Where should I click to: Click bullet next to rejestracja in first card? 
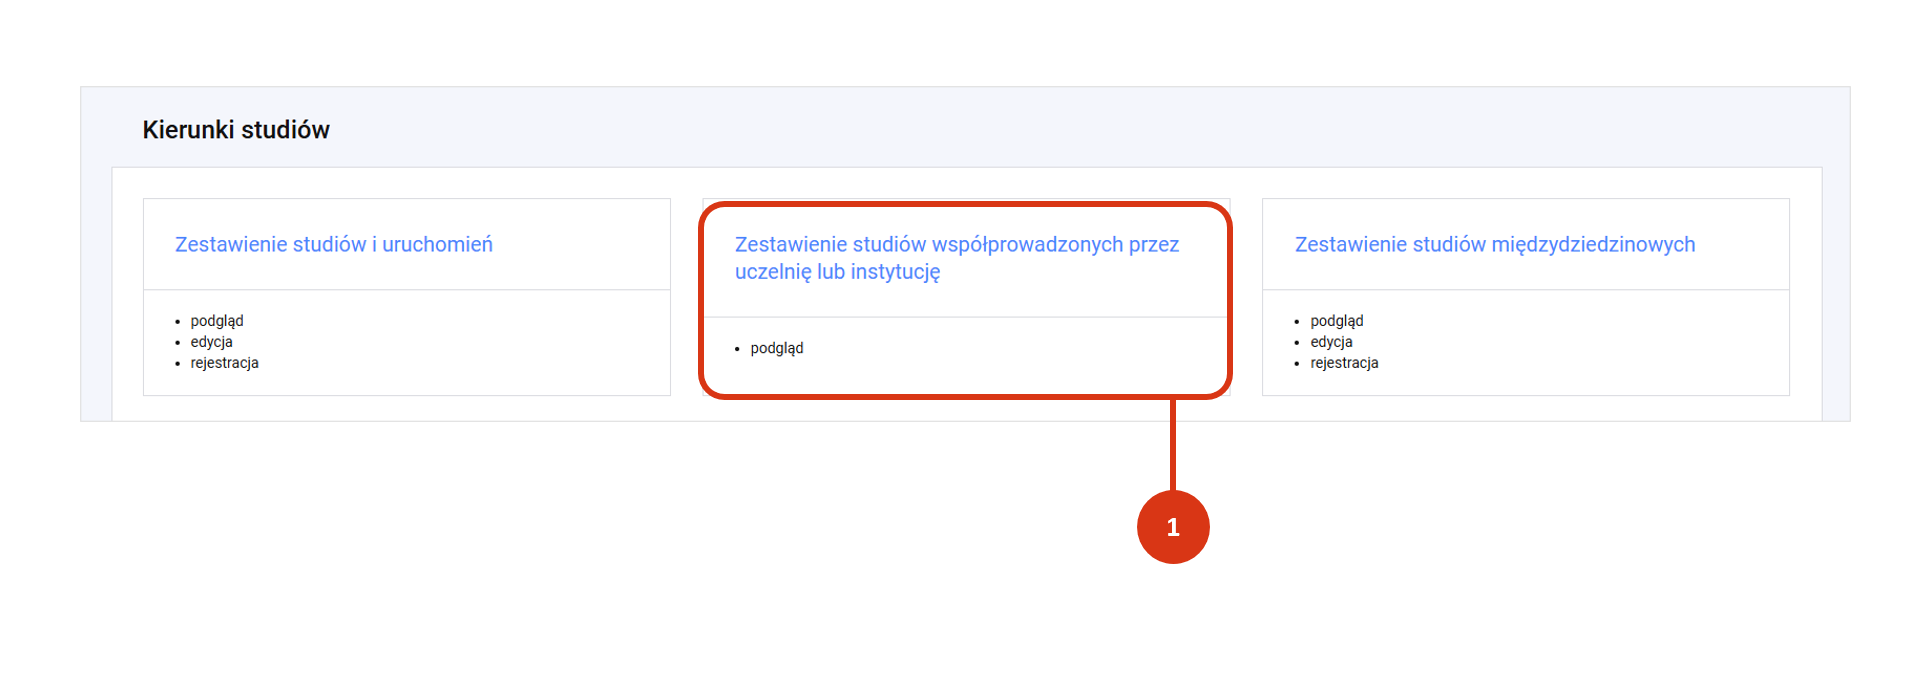pyautogui.click(x=178, y=364)
